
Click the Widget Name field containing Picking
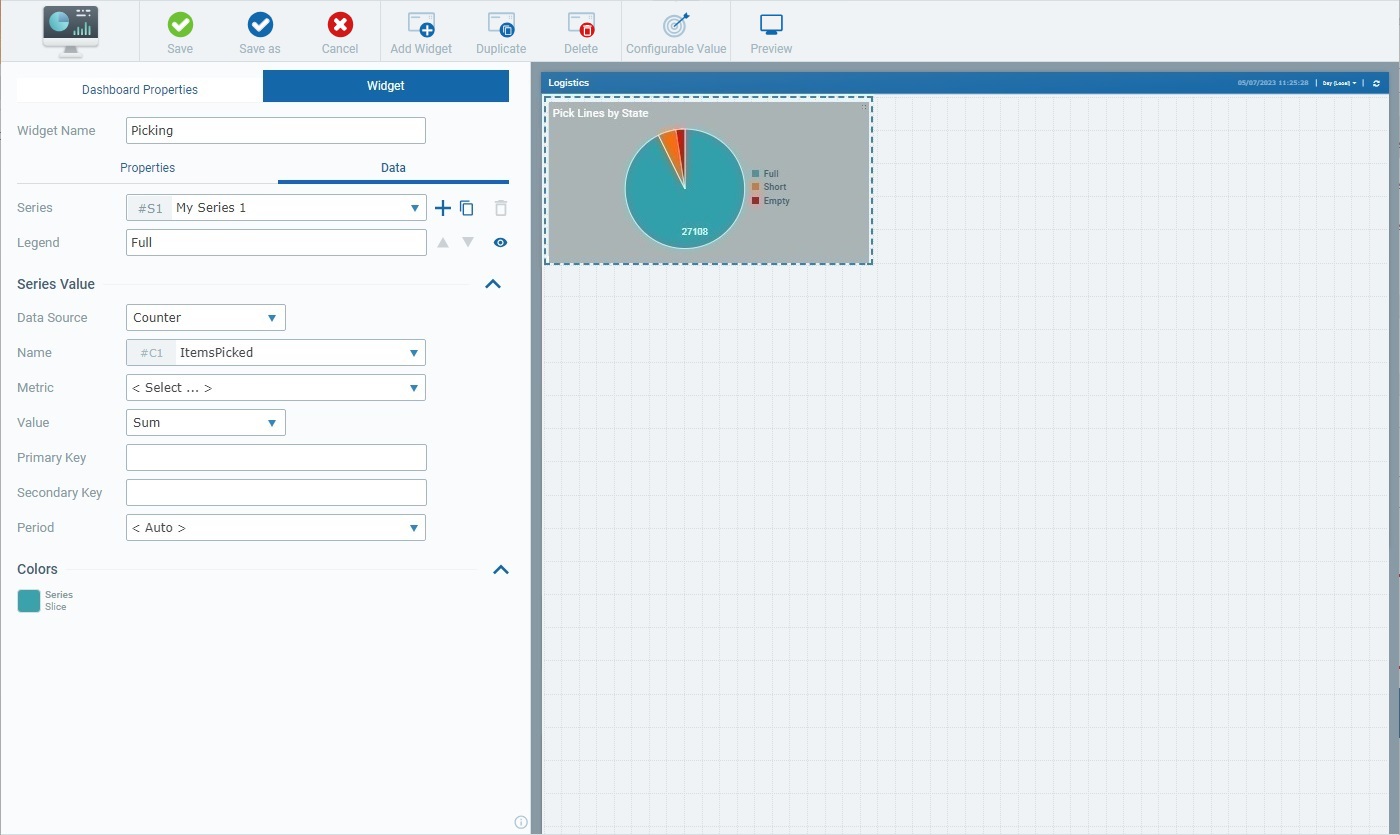click(x=275, y=130)
